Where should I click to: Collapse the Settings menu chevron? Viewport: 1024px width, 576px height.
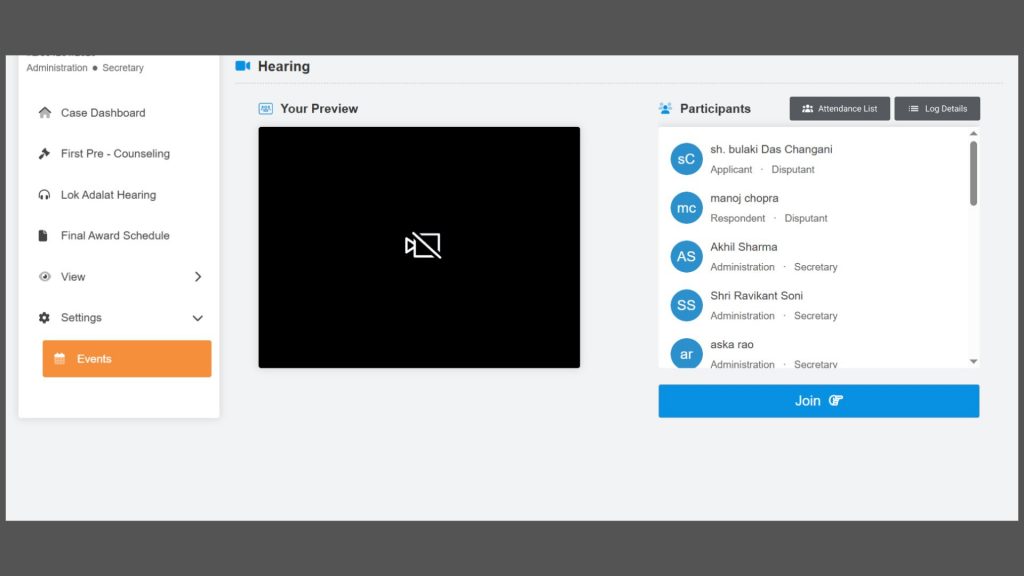click(198, 318)
